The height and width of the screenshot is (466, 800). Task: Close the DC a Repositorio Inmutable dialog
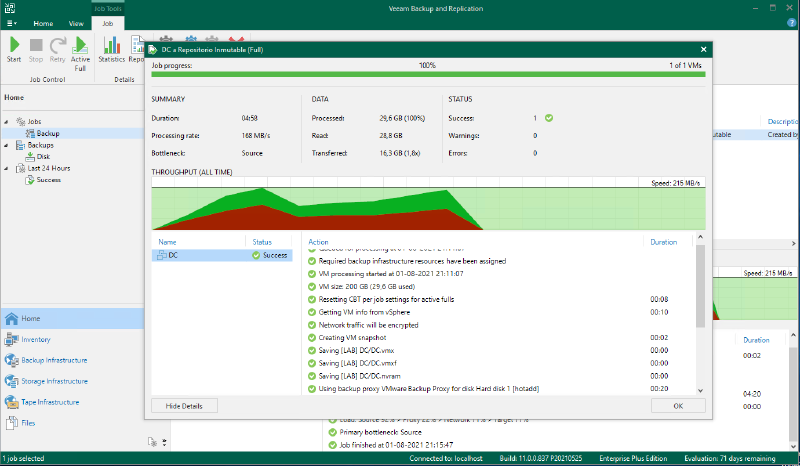[704, 50]
